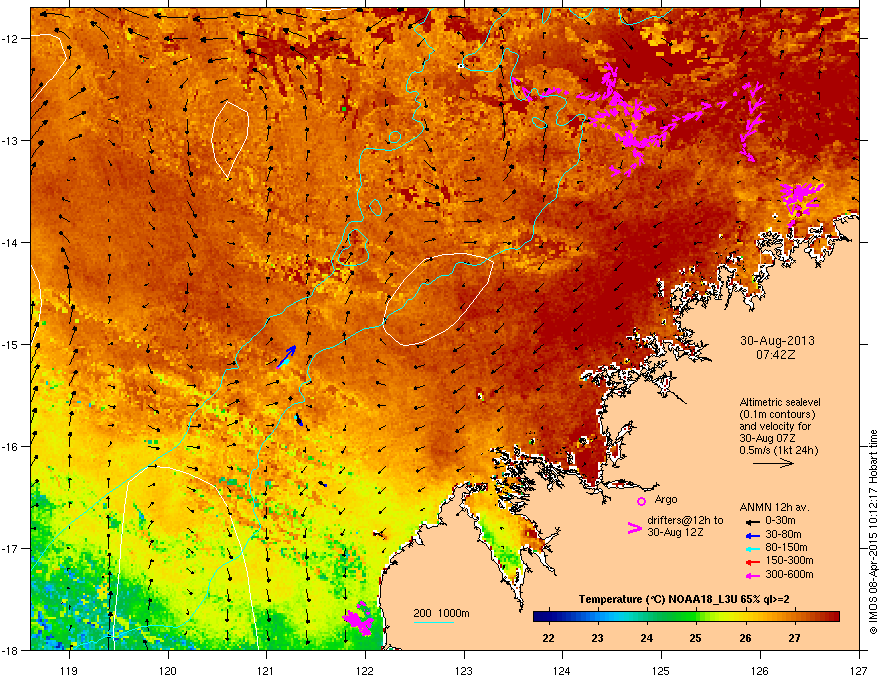Click the longitude axis label 119
Viewport: 880px width, 680px height.
(x=69, y=670)
